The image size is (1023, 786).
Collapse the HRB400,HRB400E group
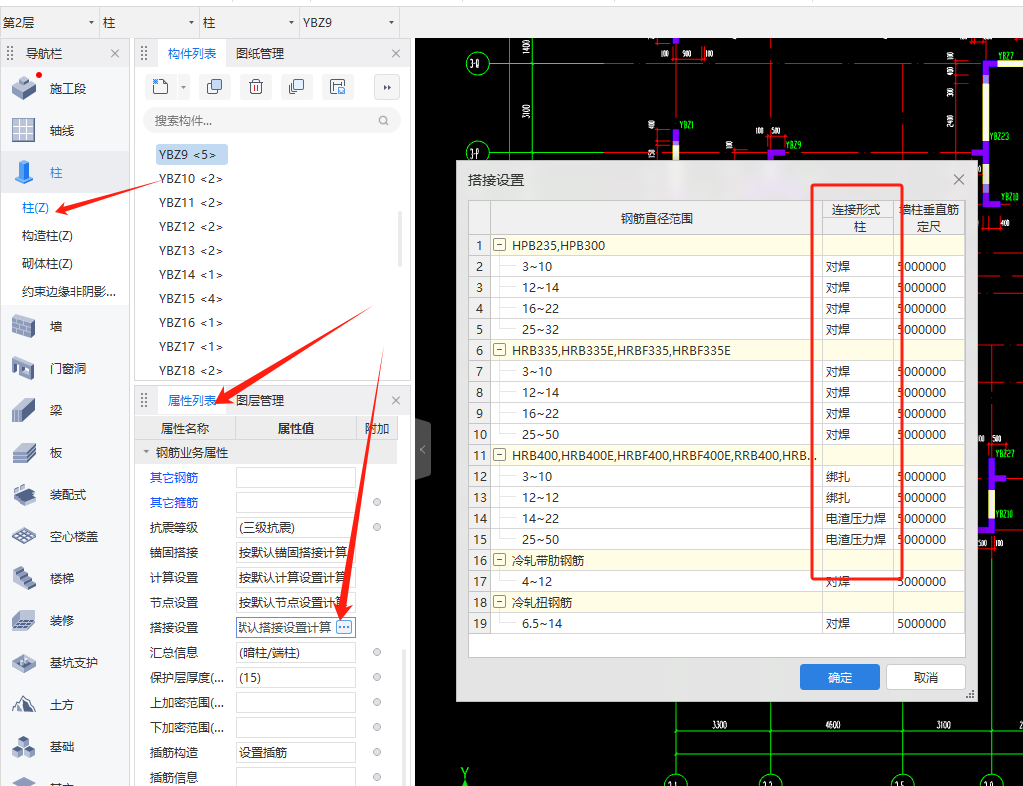pos(499,455)
